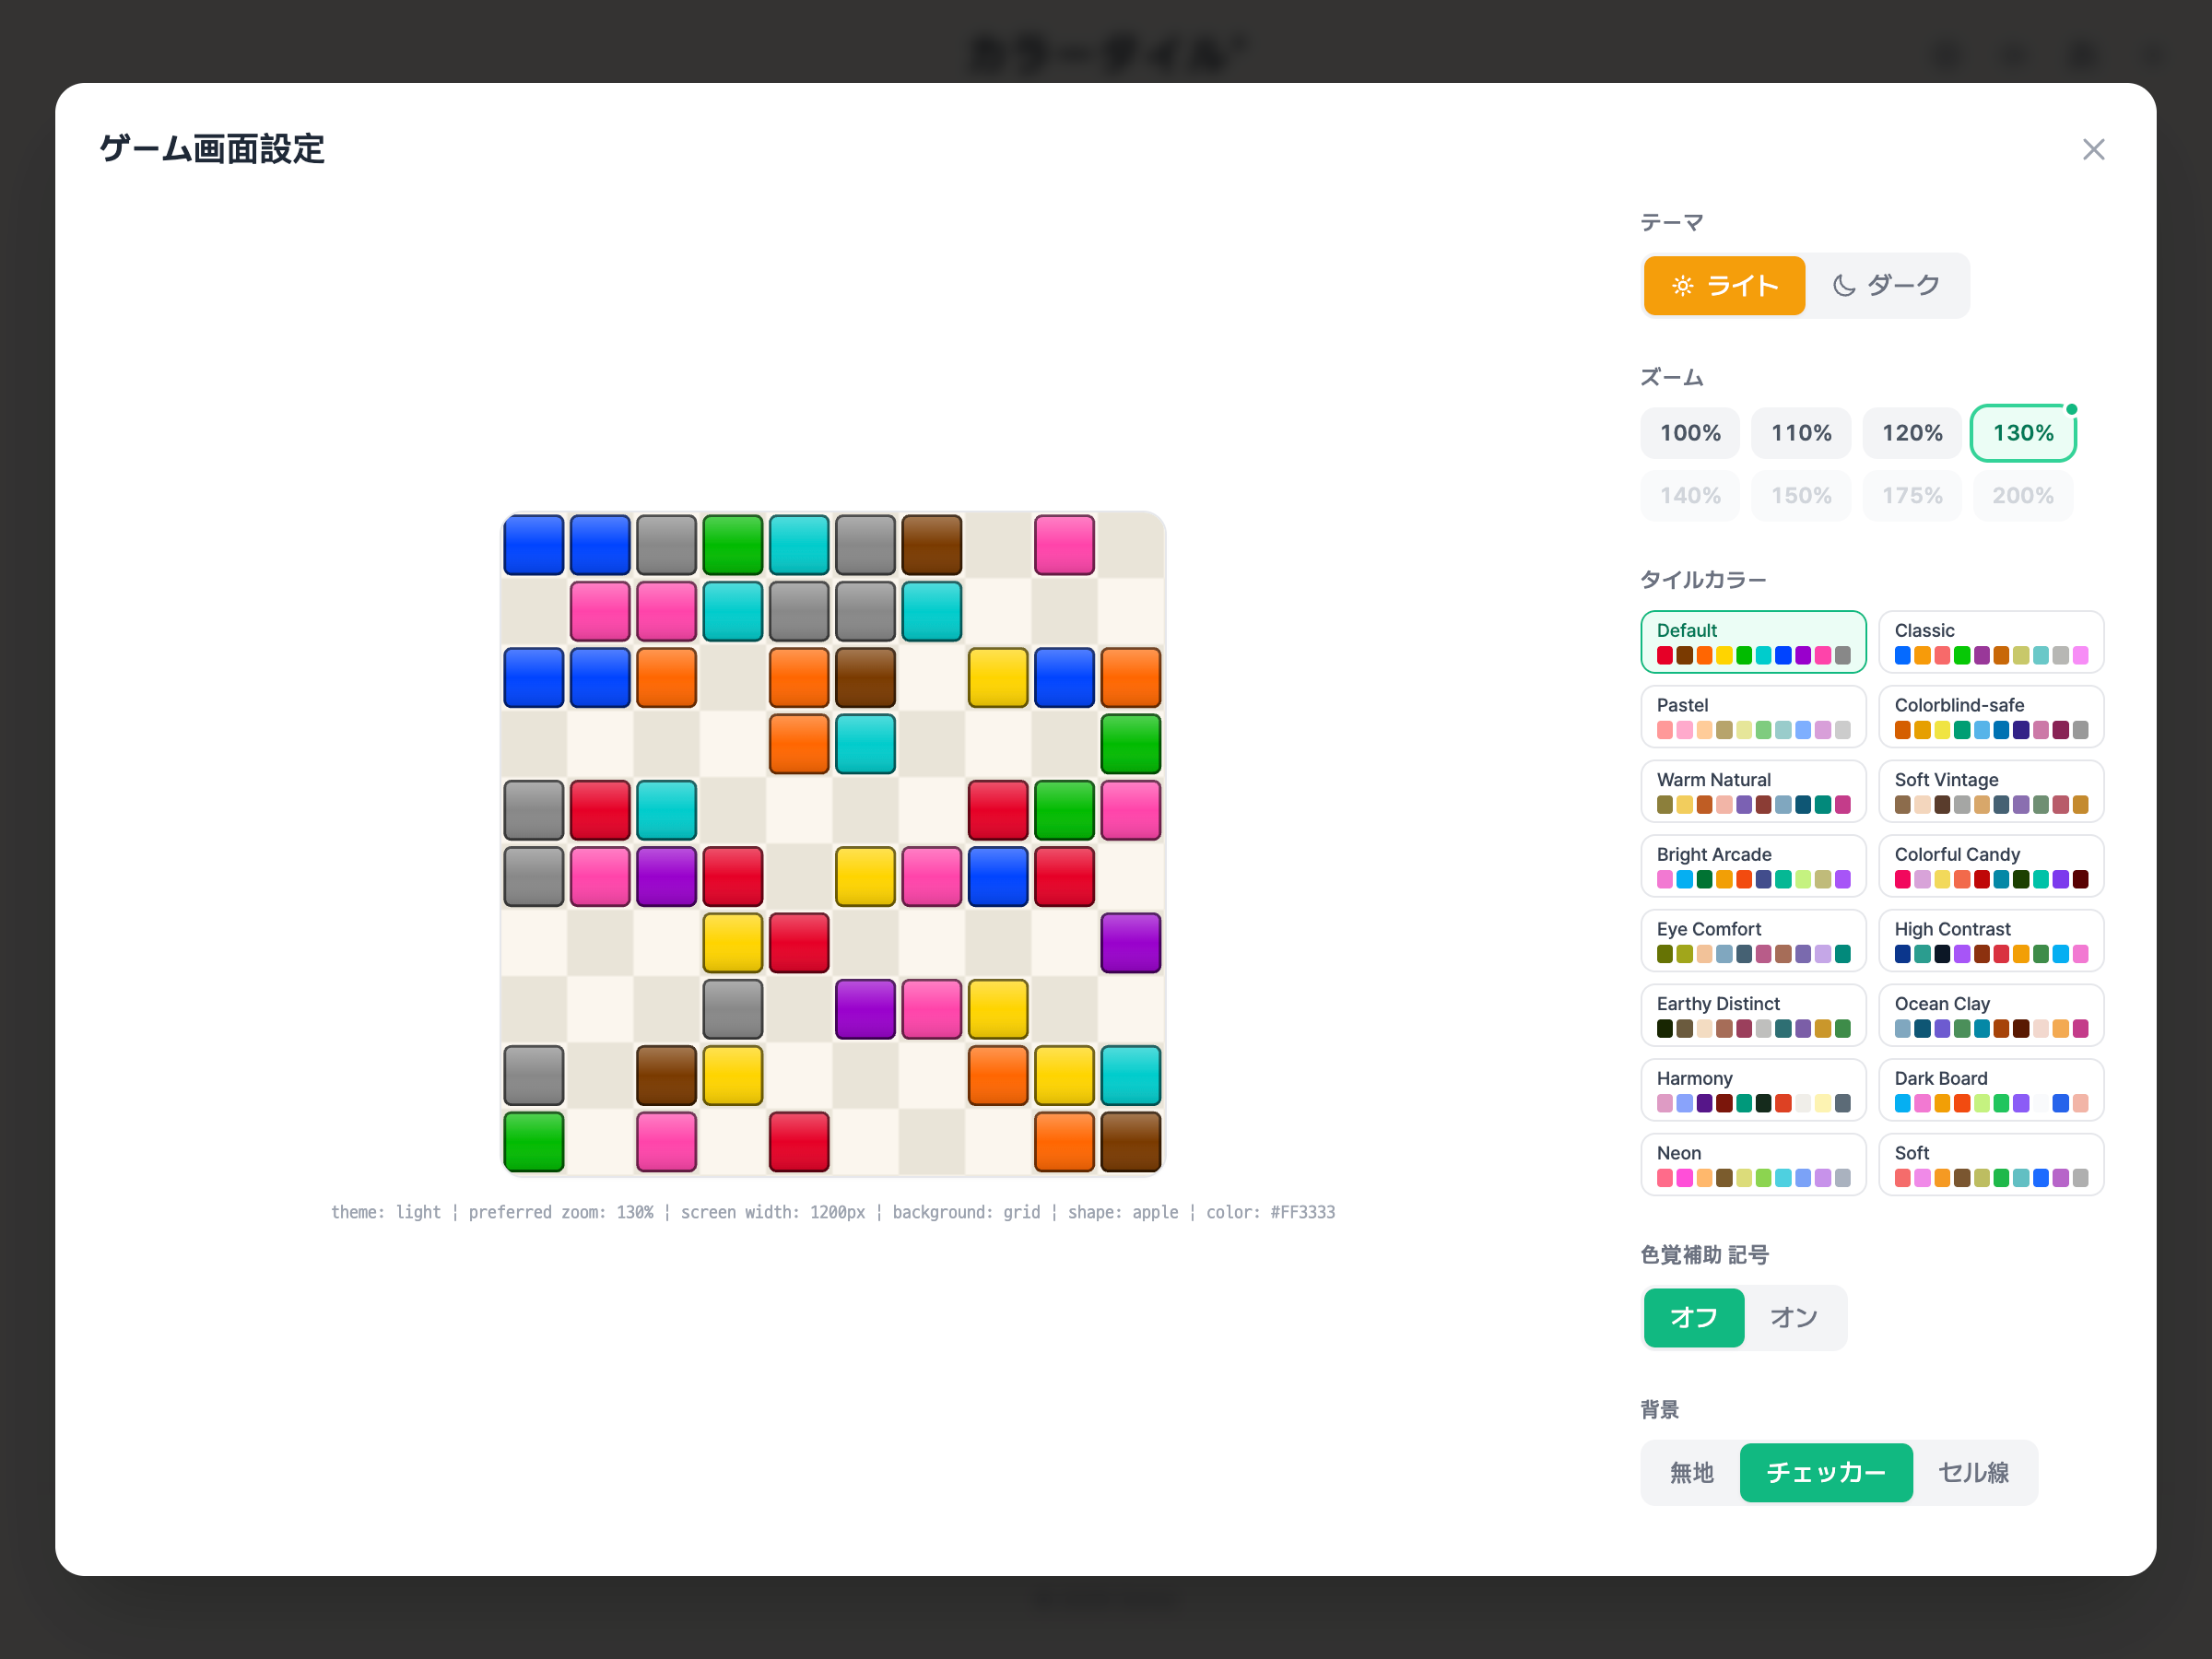The width and height of the screenshot is (2212, 1659).
Task: Pick the Neon palette
Action: pos(1753,1165)
